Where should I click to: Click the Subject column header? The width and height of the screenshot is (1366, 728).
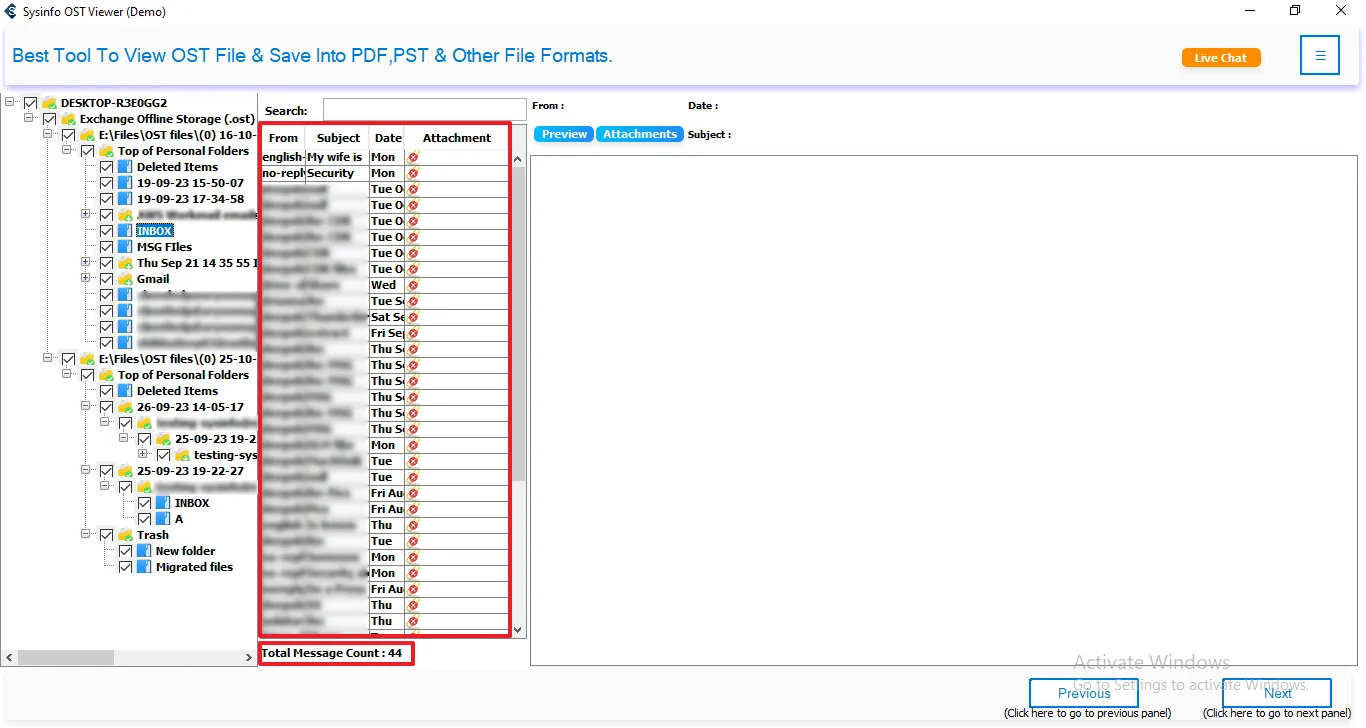coord(338,138)
